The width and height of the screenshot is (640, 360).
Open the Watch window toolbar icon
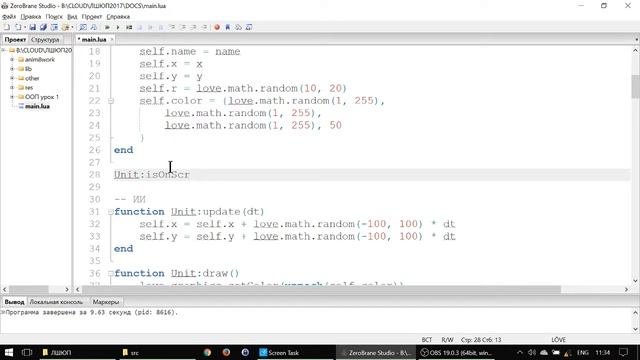pos(249,27)
